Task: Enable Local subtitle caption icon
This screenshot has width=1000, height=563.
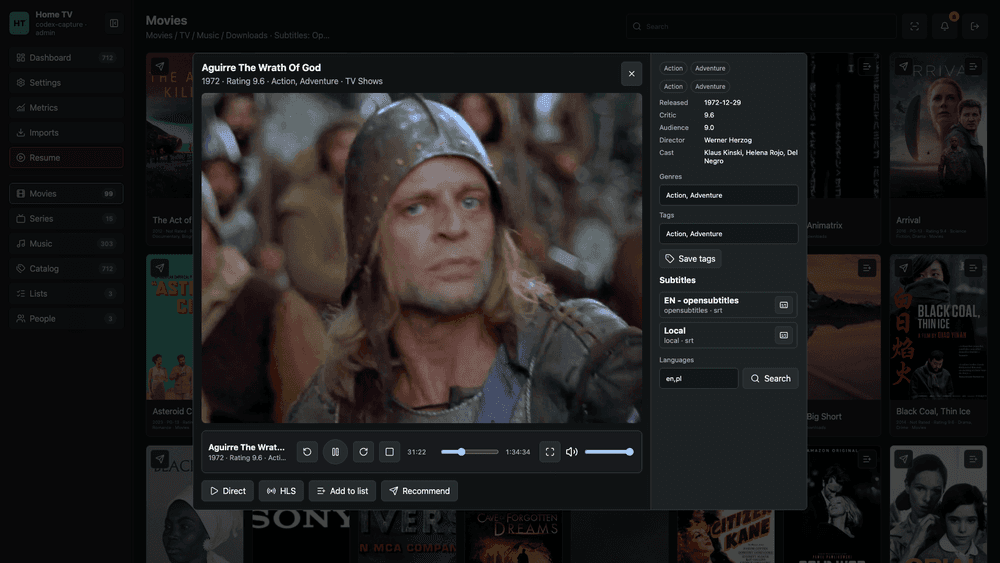Action: [x=784, y=335]
